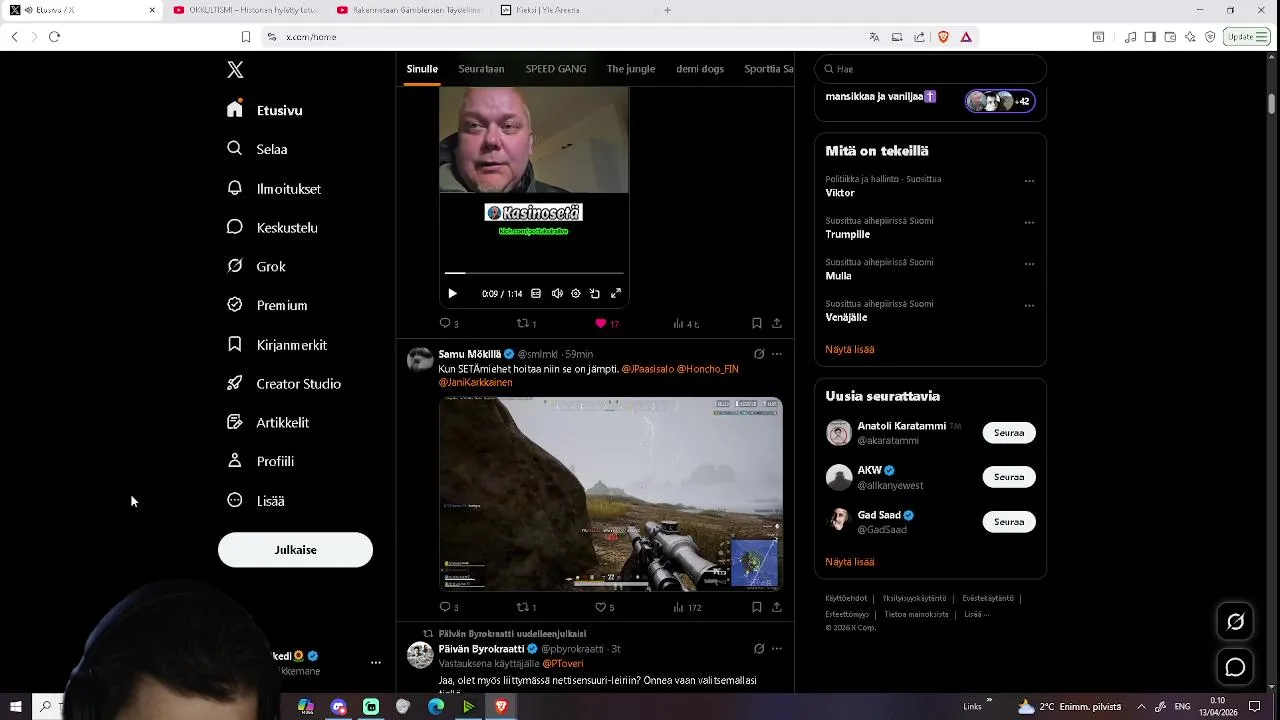1280x720 pixels.
Task: Seek on the video progress bar
Action: tap(534, 272)
